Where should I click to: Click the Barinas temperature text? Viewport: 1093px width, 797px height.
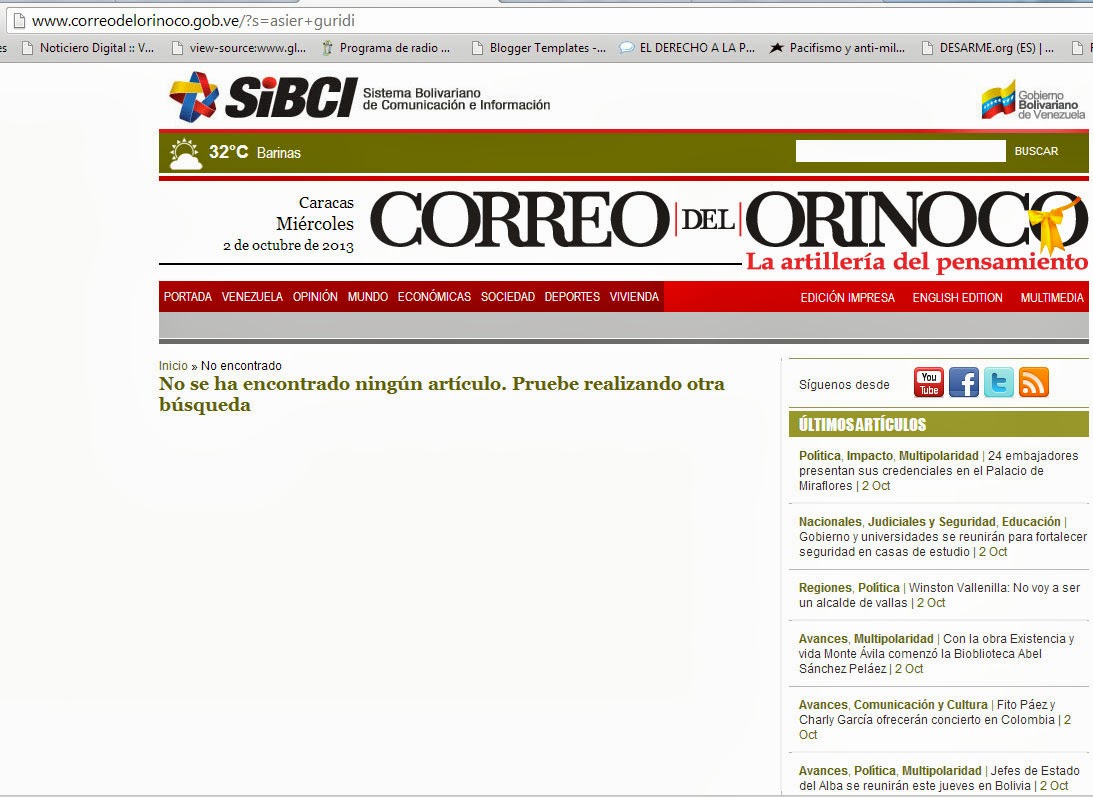[x=254, y=152]
